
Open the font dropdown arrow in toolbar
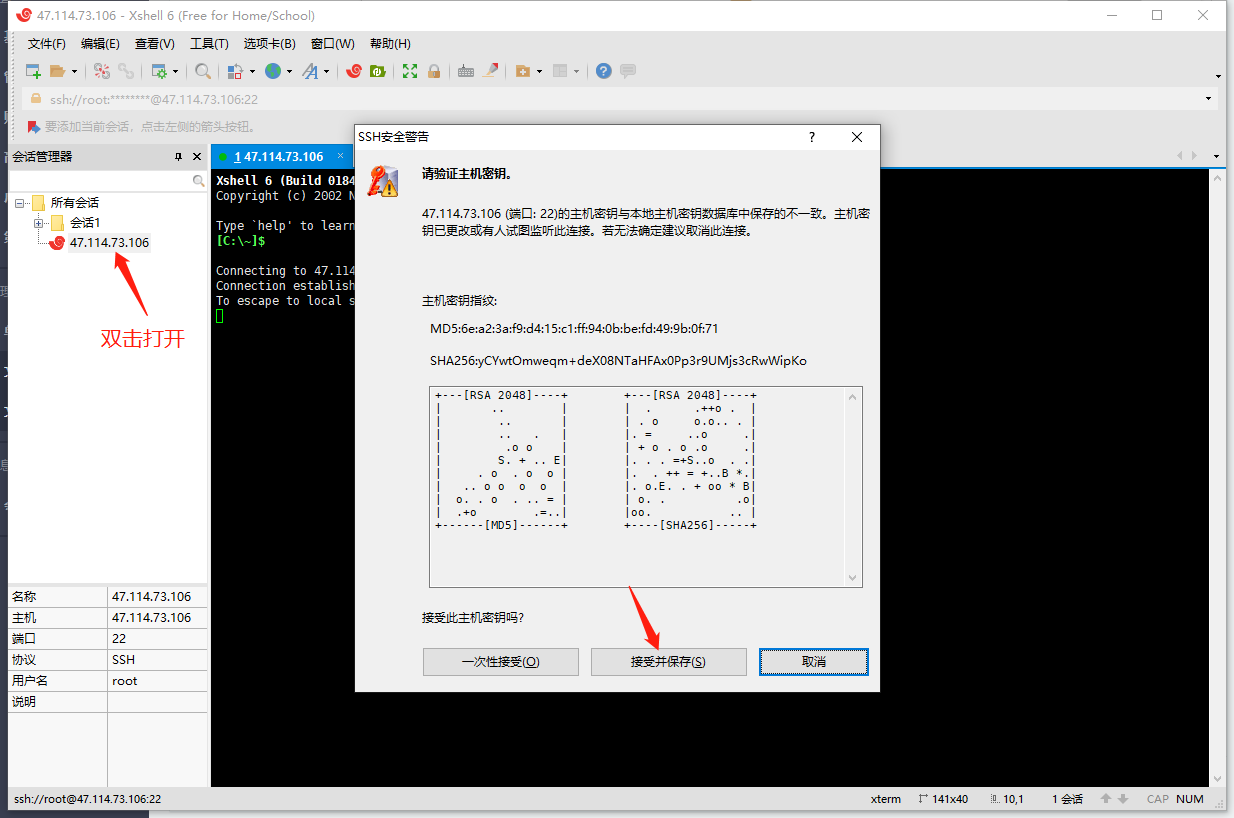327,71
